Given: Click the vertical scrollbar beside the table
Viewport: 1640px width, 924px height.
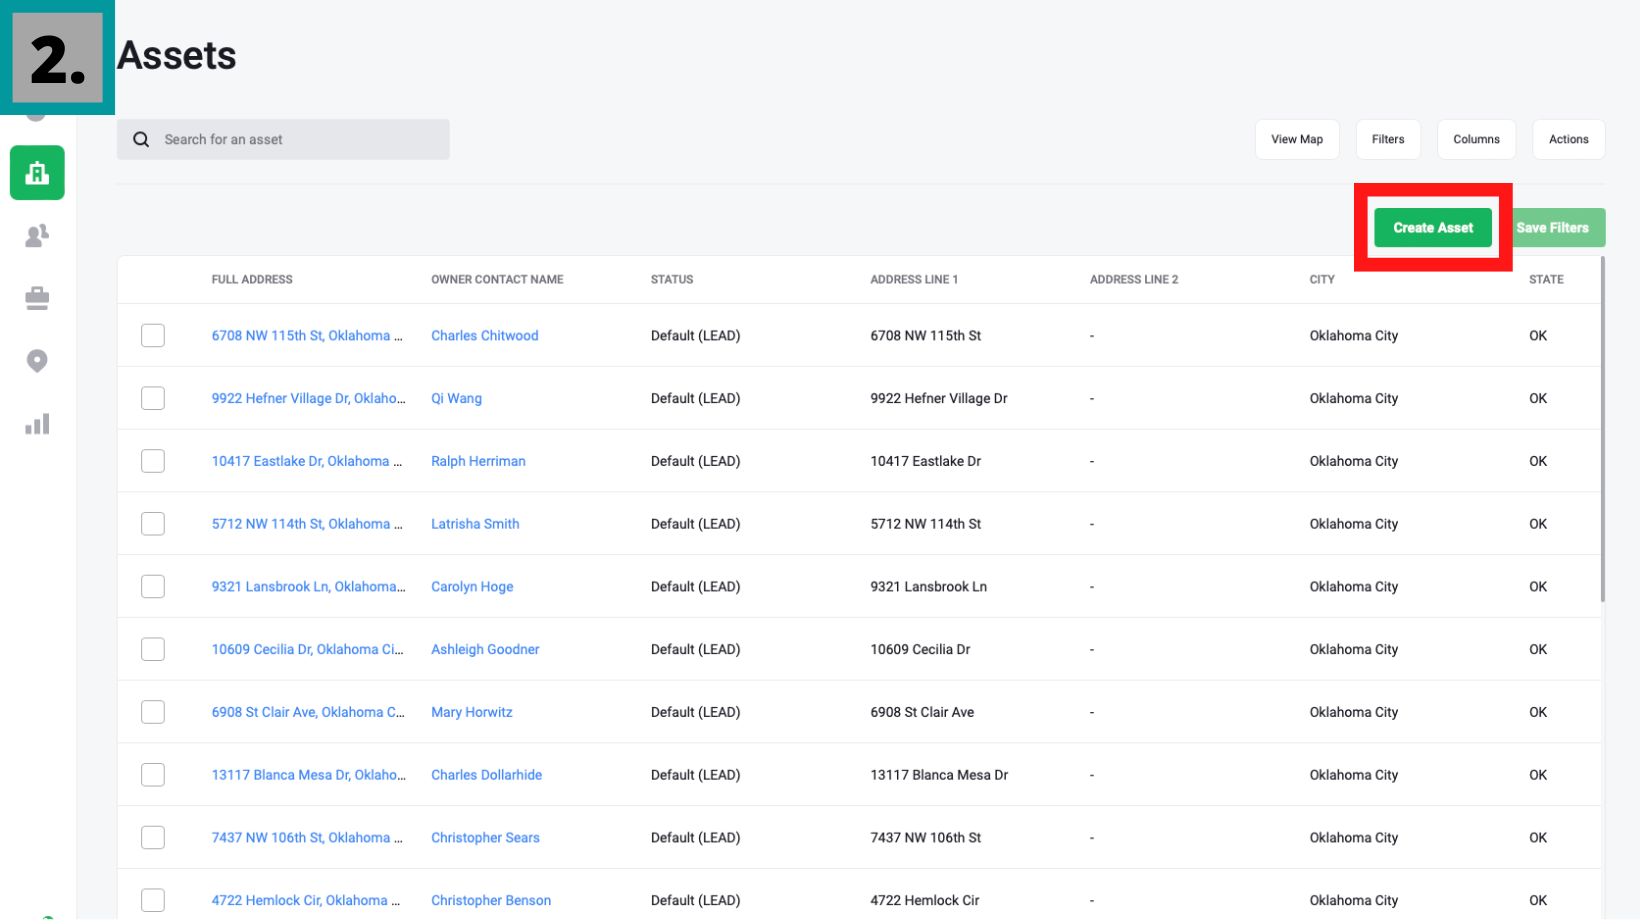Looking at the screenshot, I should (1603, 430).
